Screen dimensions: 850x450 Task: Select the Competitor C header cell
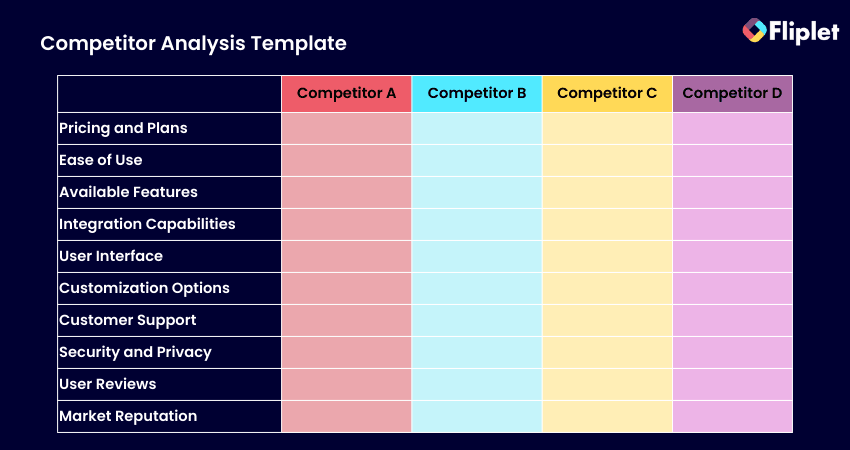pos(607,94)
